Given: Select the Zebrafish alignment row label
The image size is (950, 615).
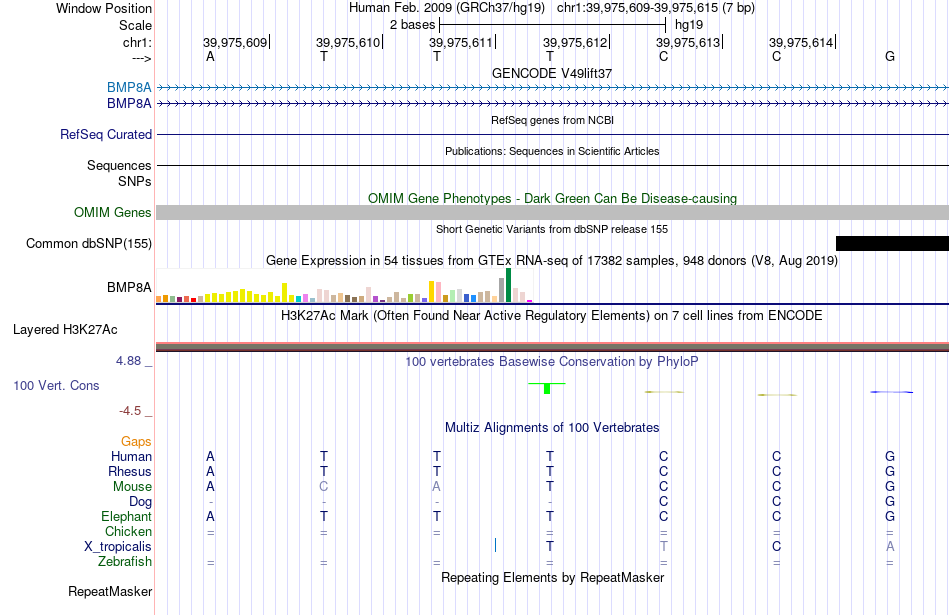Looking at the screenshot, I should coord(125,562).
